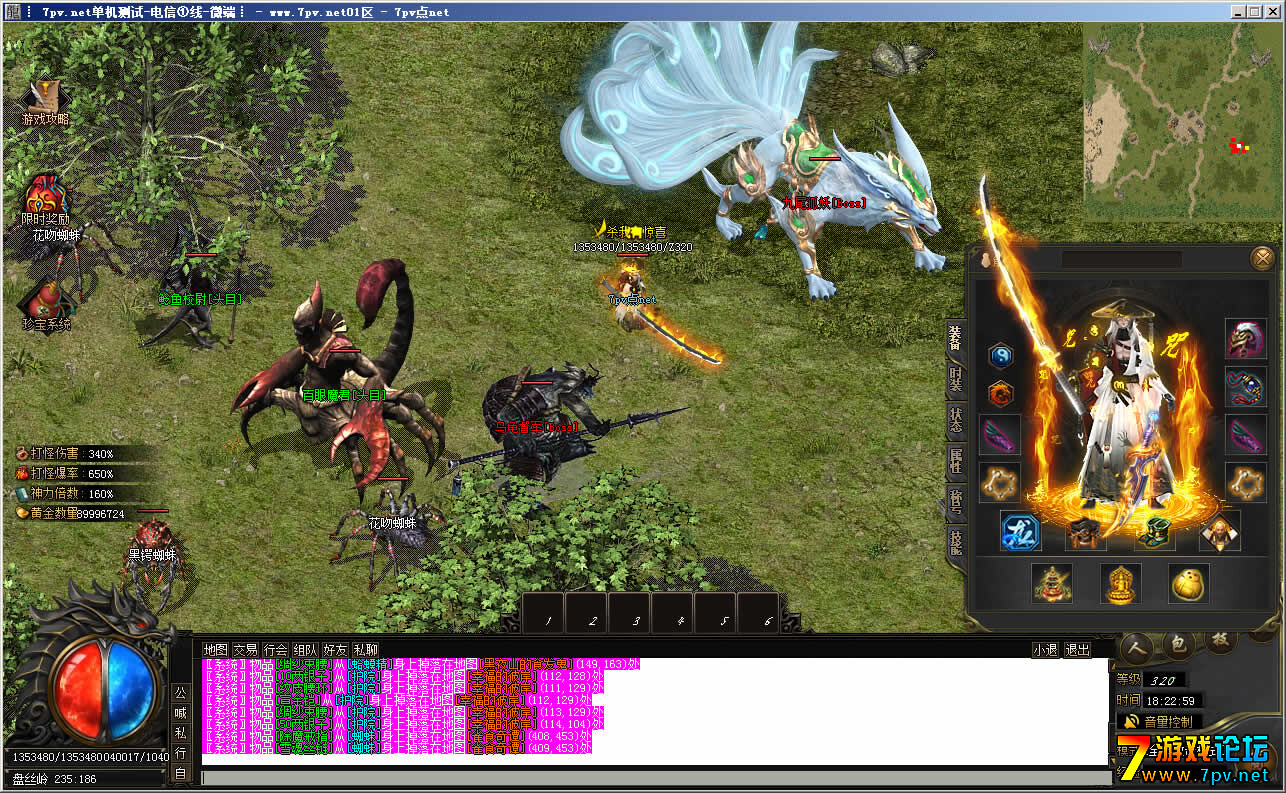Screen dimensions: 1286x793
Task: Click the 私聊 private chat button
Action: pos(366,650)
